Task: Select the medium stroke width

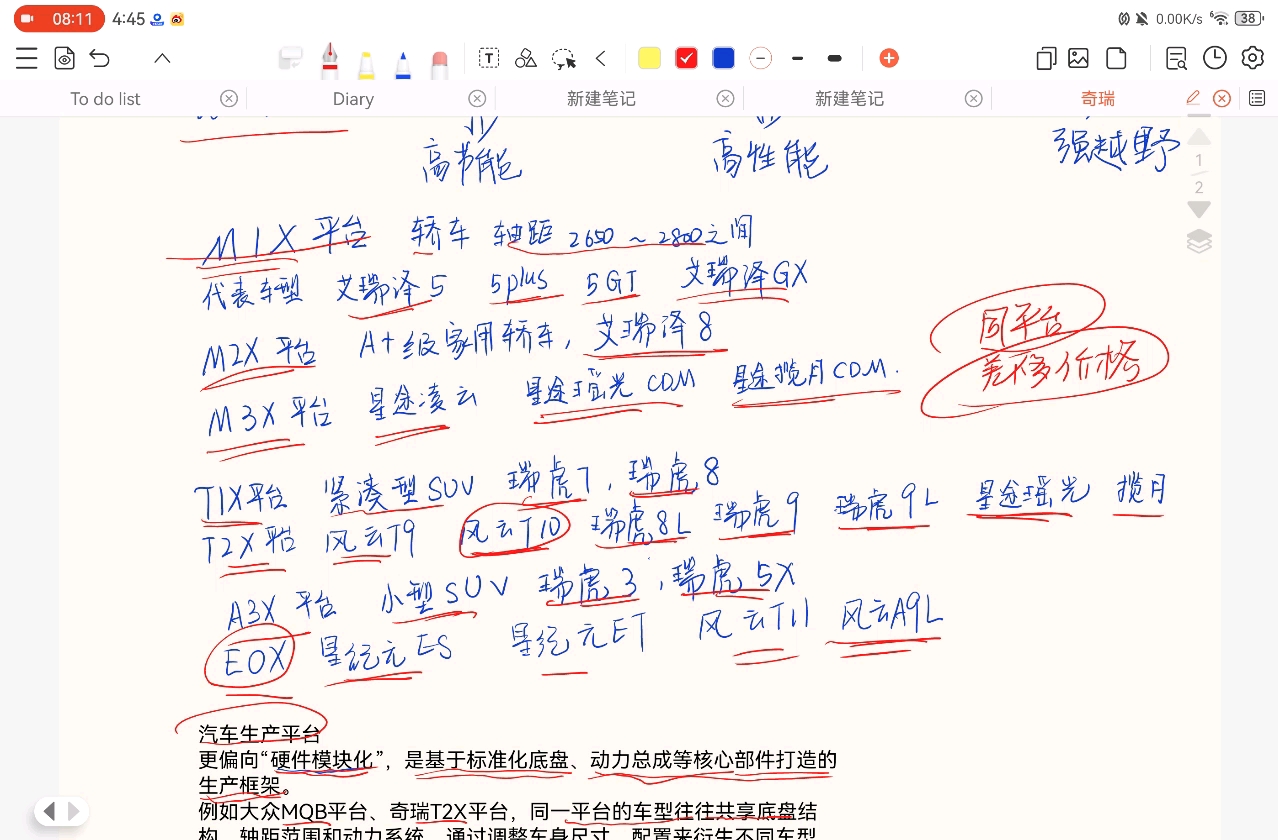Action: click(797, 58)
